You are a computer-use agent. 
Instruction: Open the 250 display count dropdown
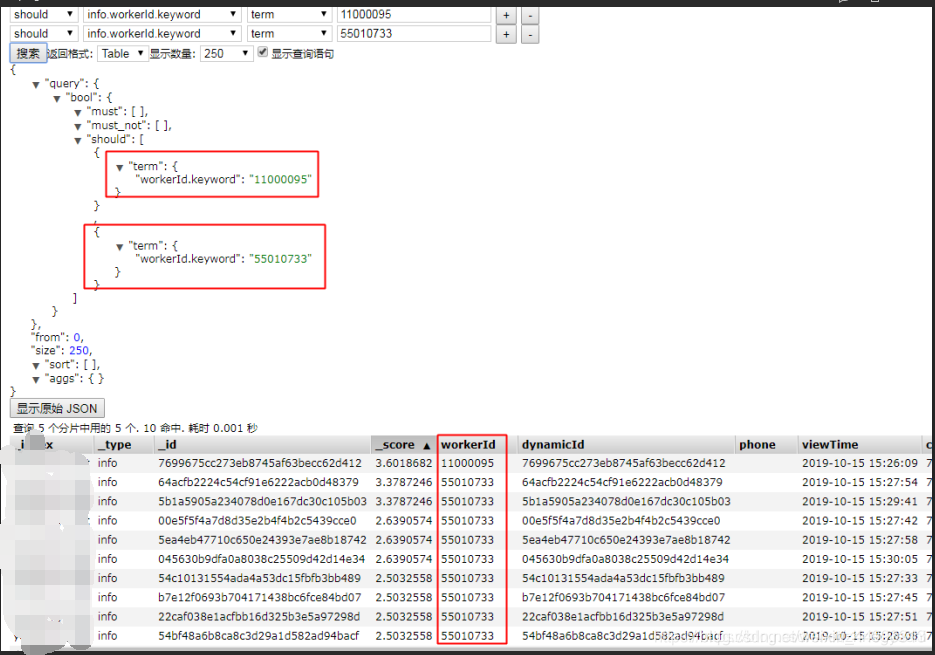point(227,54)
